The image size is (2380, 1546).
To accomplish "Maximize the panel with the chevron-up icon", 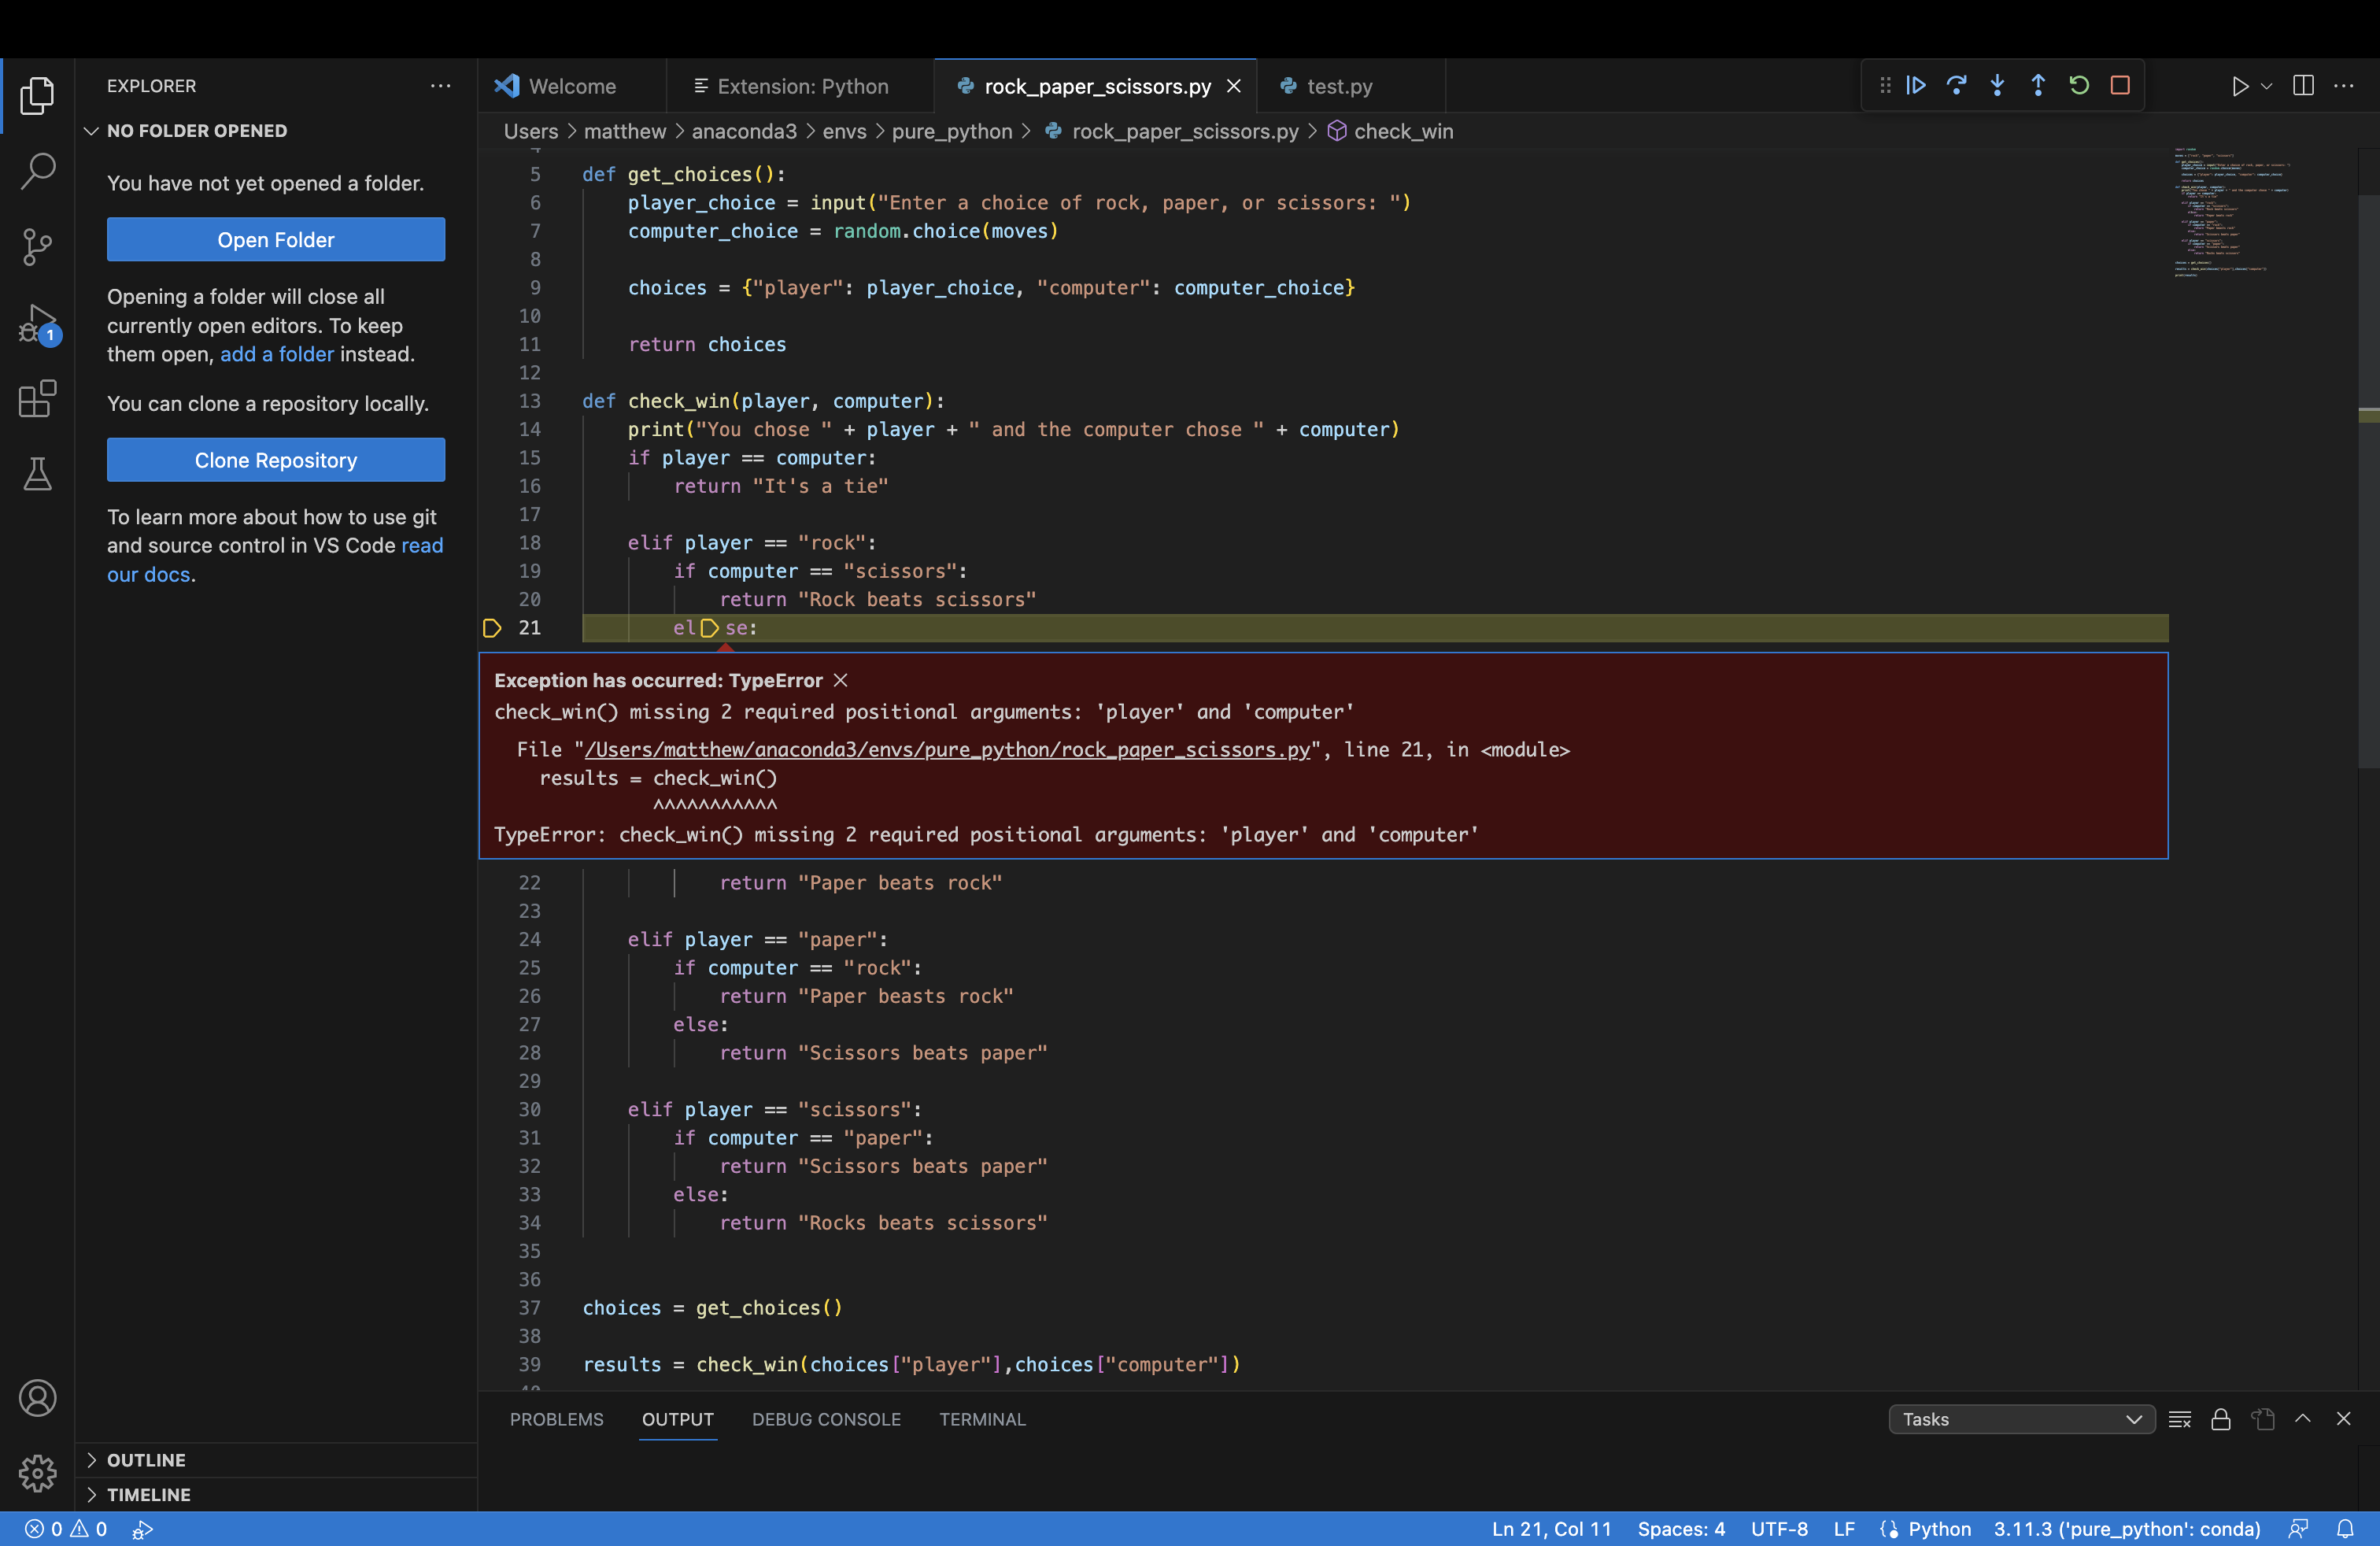I will click(x=2303, y=1419).
